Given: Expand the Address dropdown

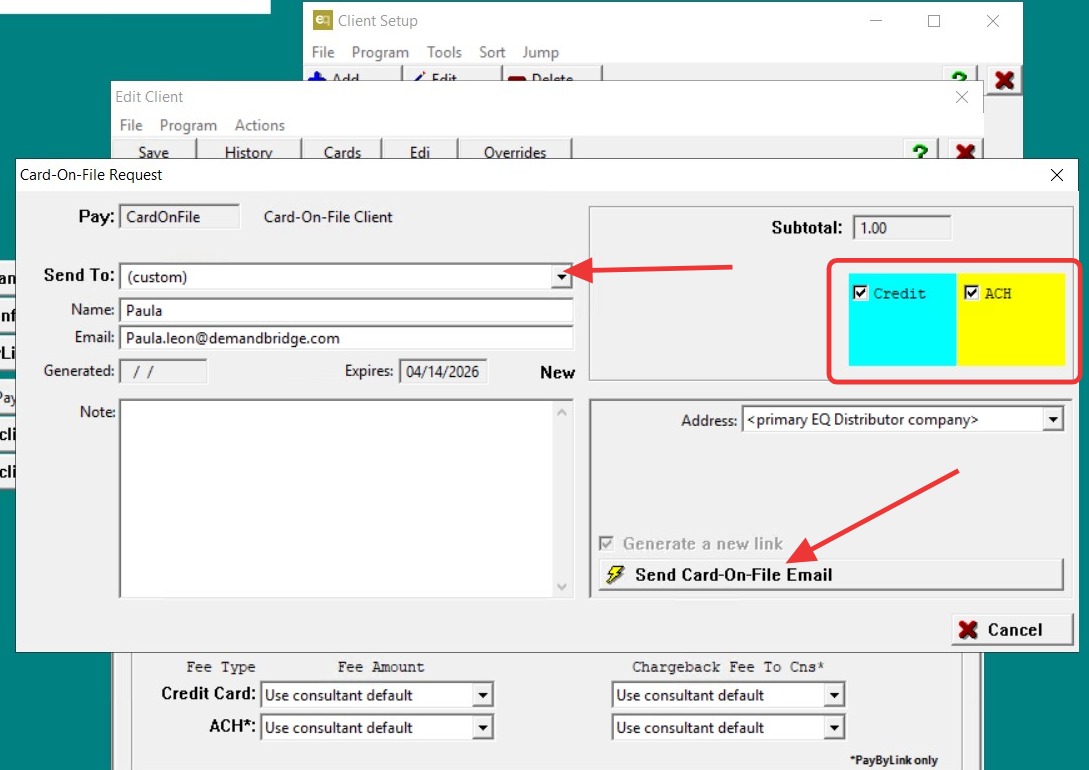Looking at the screenshot, I should [1054, 419].
